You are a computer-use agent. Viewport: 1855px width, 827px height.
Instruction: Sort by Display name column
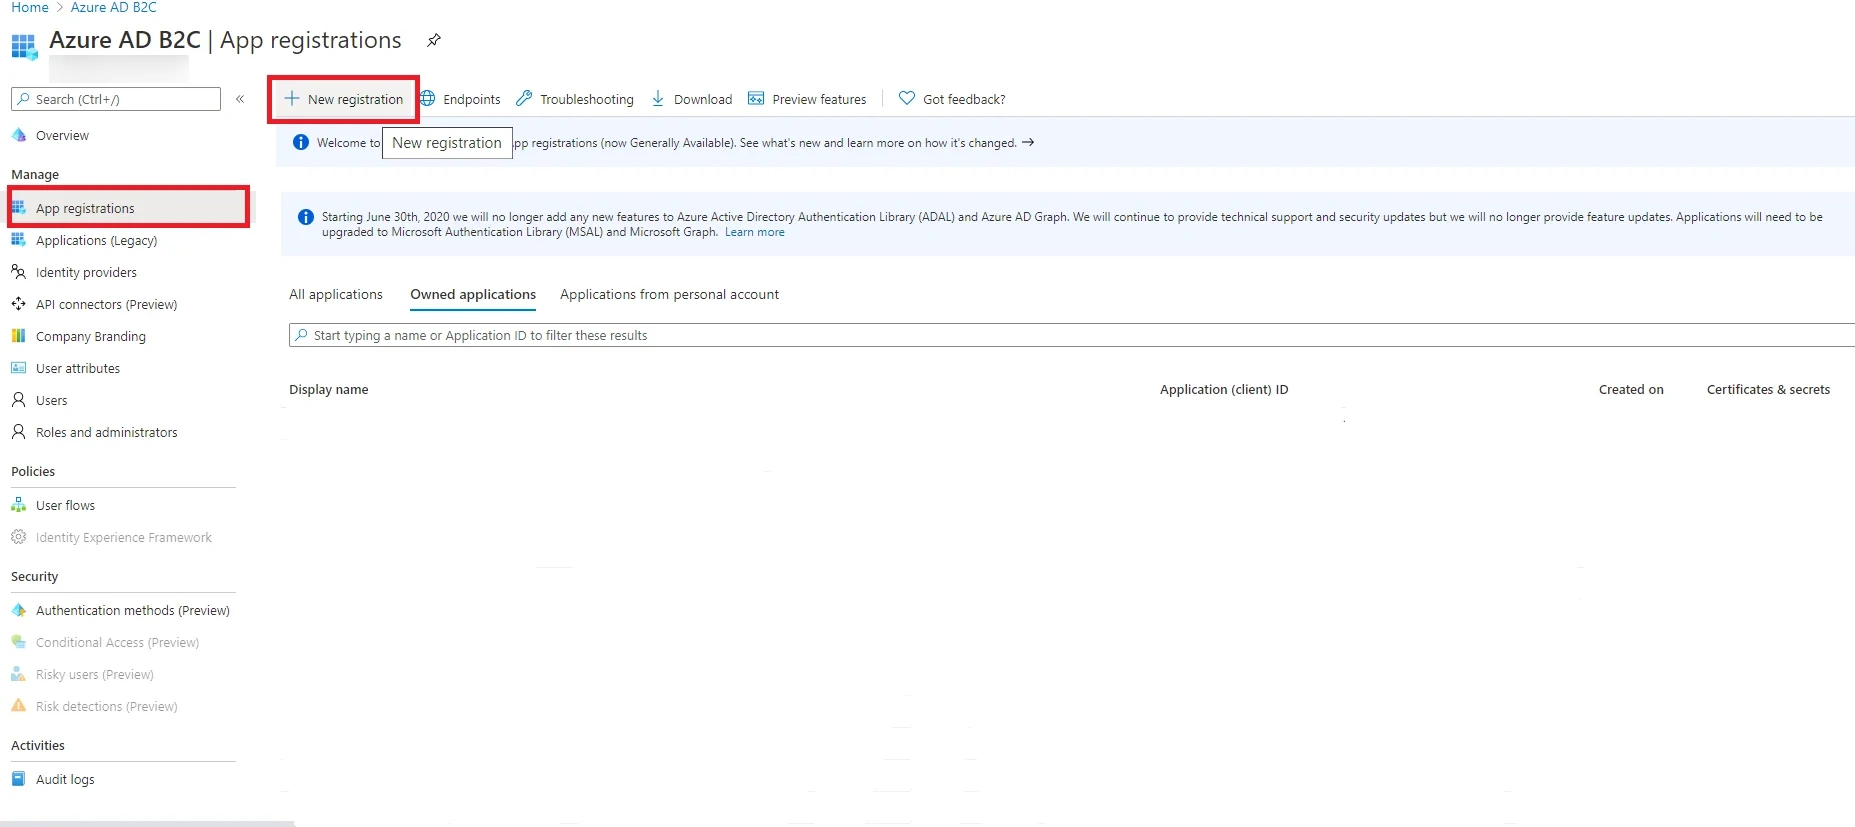329,389
